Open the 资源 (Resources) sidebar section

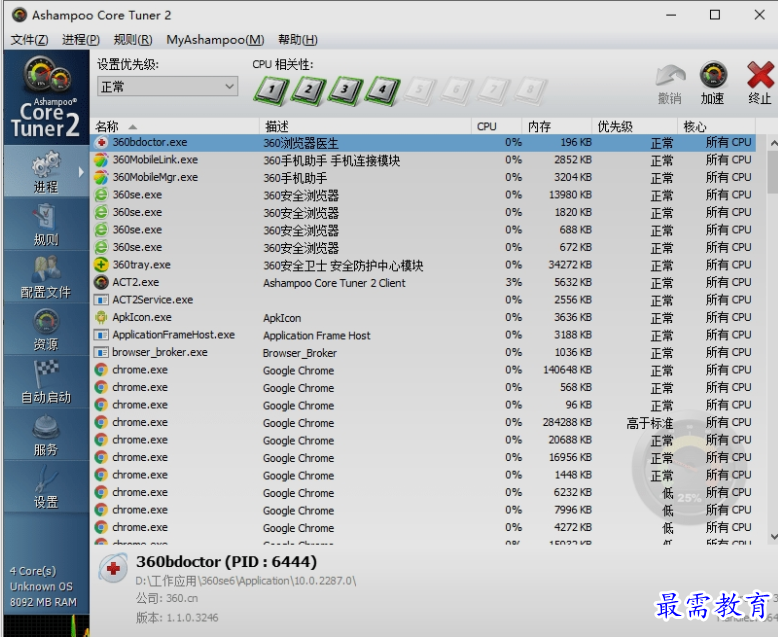pos(46,329)
